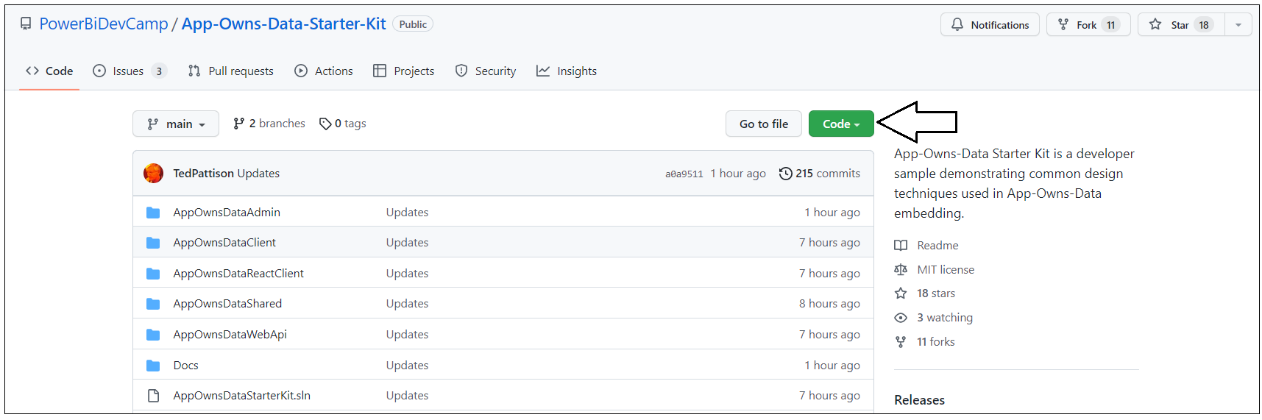View the 0 tags link
The image size is (1262, 420).
pos(343,124)
